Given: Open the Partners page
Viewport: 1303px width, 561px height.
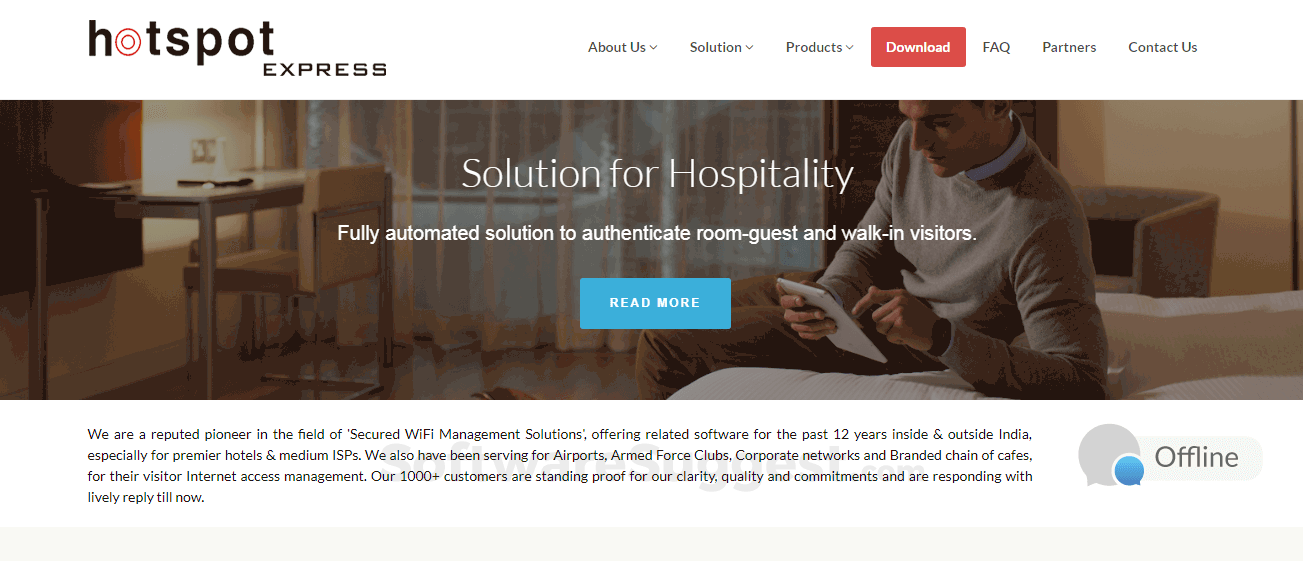Looking at the screenshot, I should 1069,47.
